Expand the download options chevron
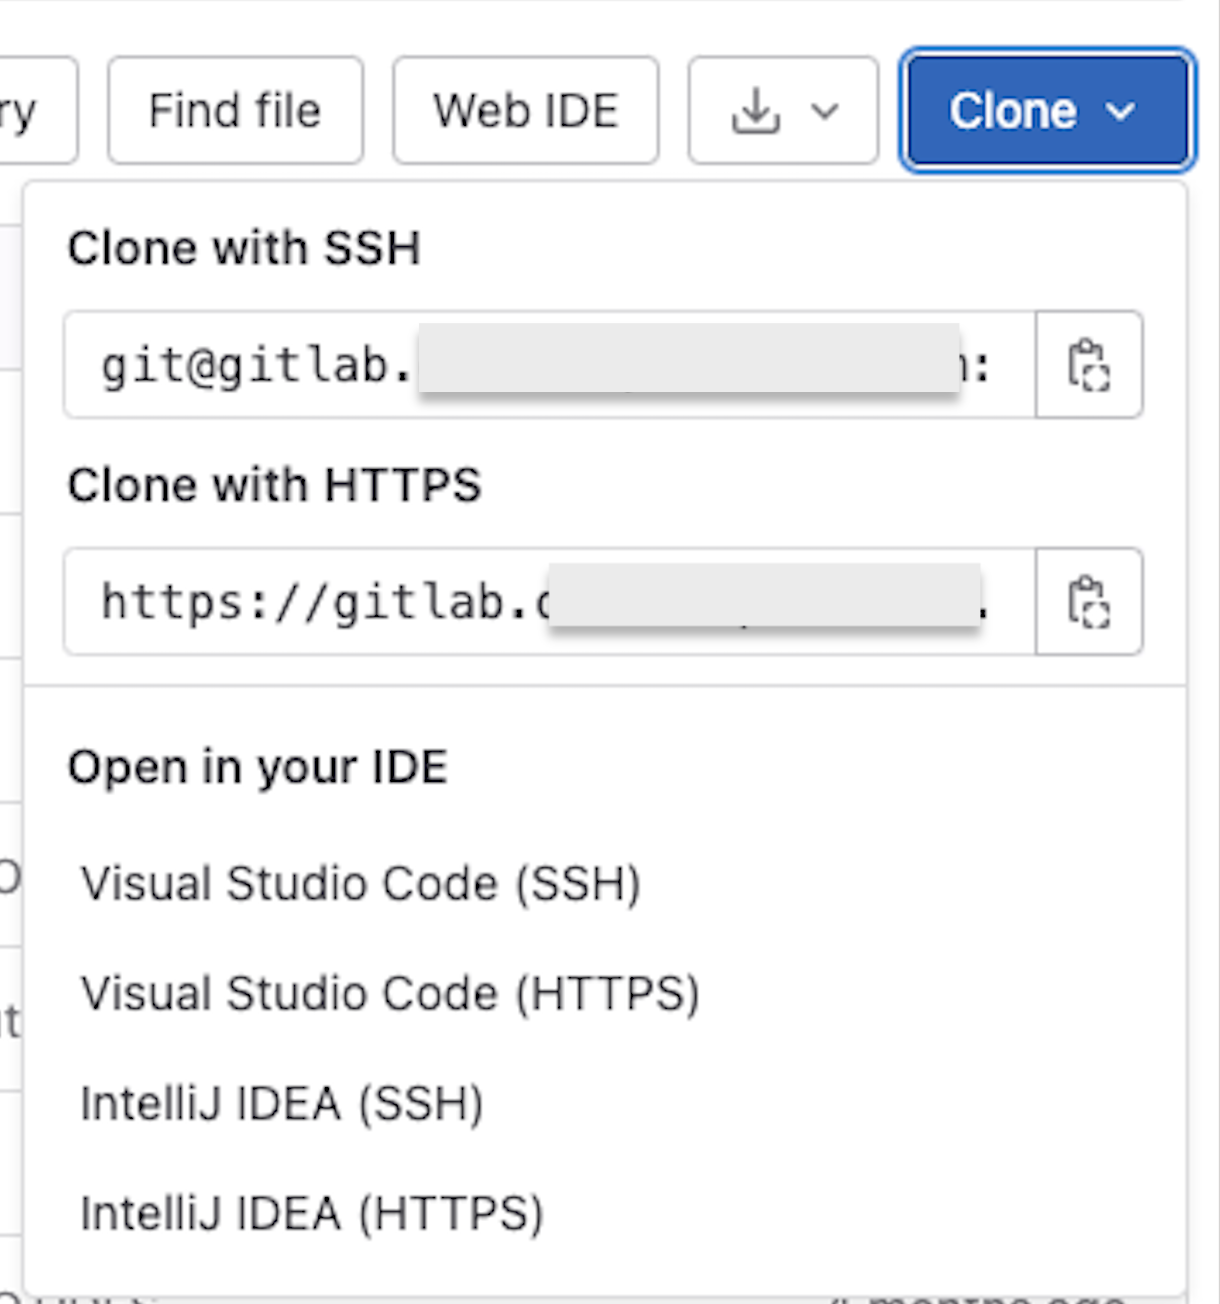Viewport: 1220px width, 1304px height. [825, 111]
